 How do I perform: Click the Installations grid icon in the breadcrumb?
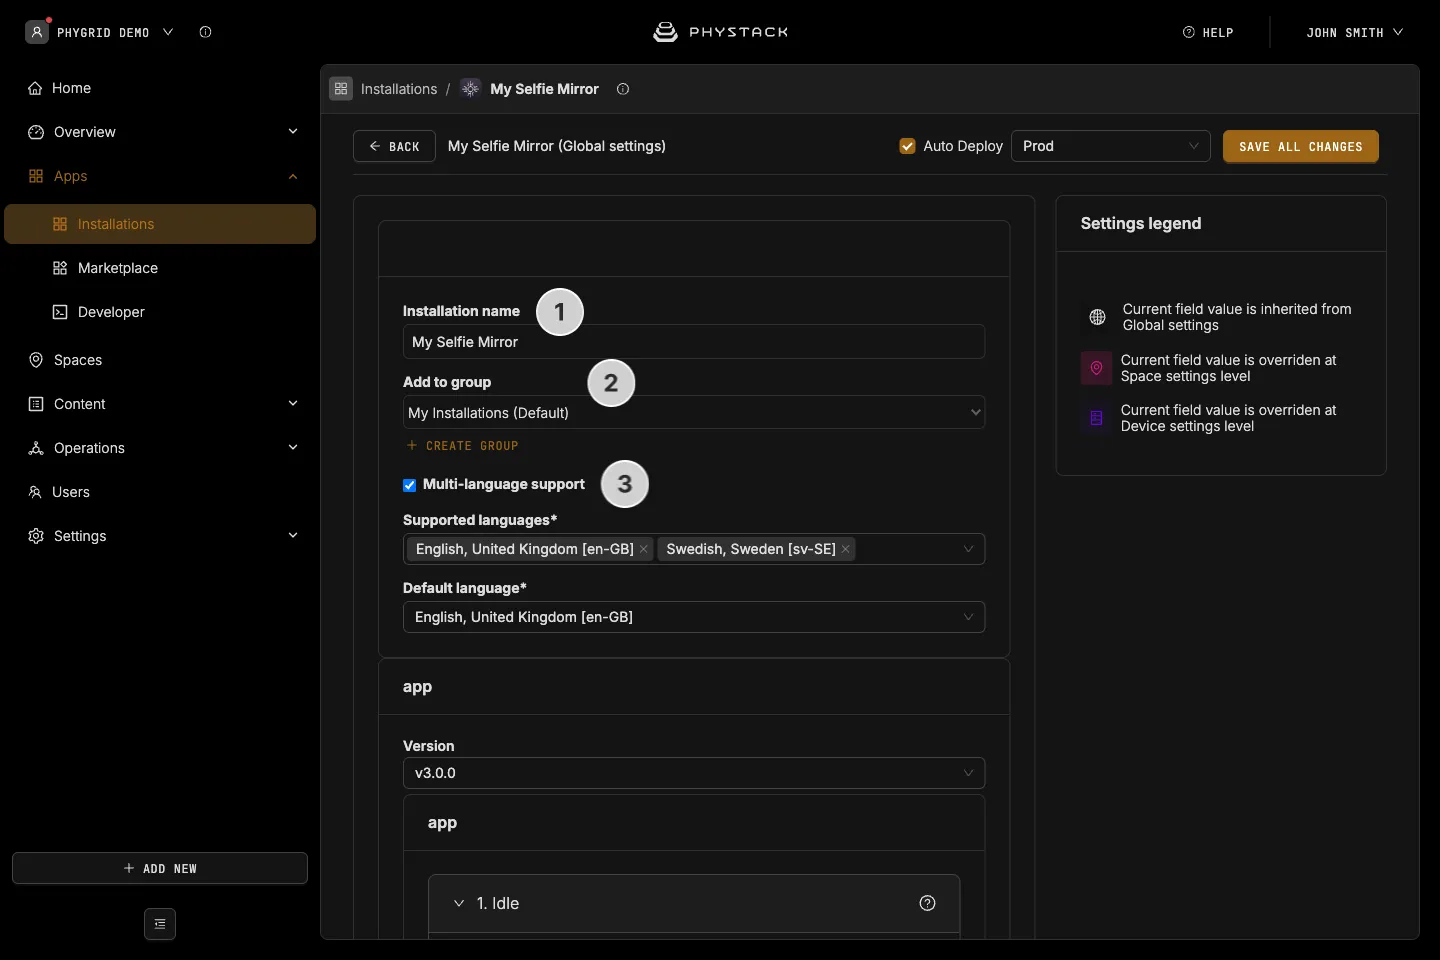pyautogui.click(x=341, y=89)
